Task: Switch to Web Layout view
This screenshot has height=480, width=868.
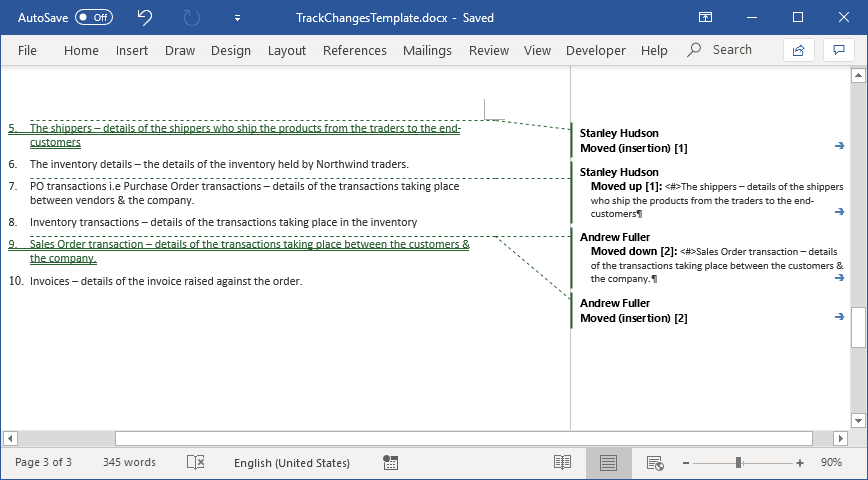Action: coord(655,463)
